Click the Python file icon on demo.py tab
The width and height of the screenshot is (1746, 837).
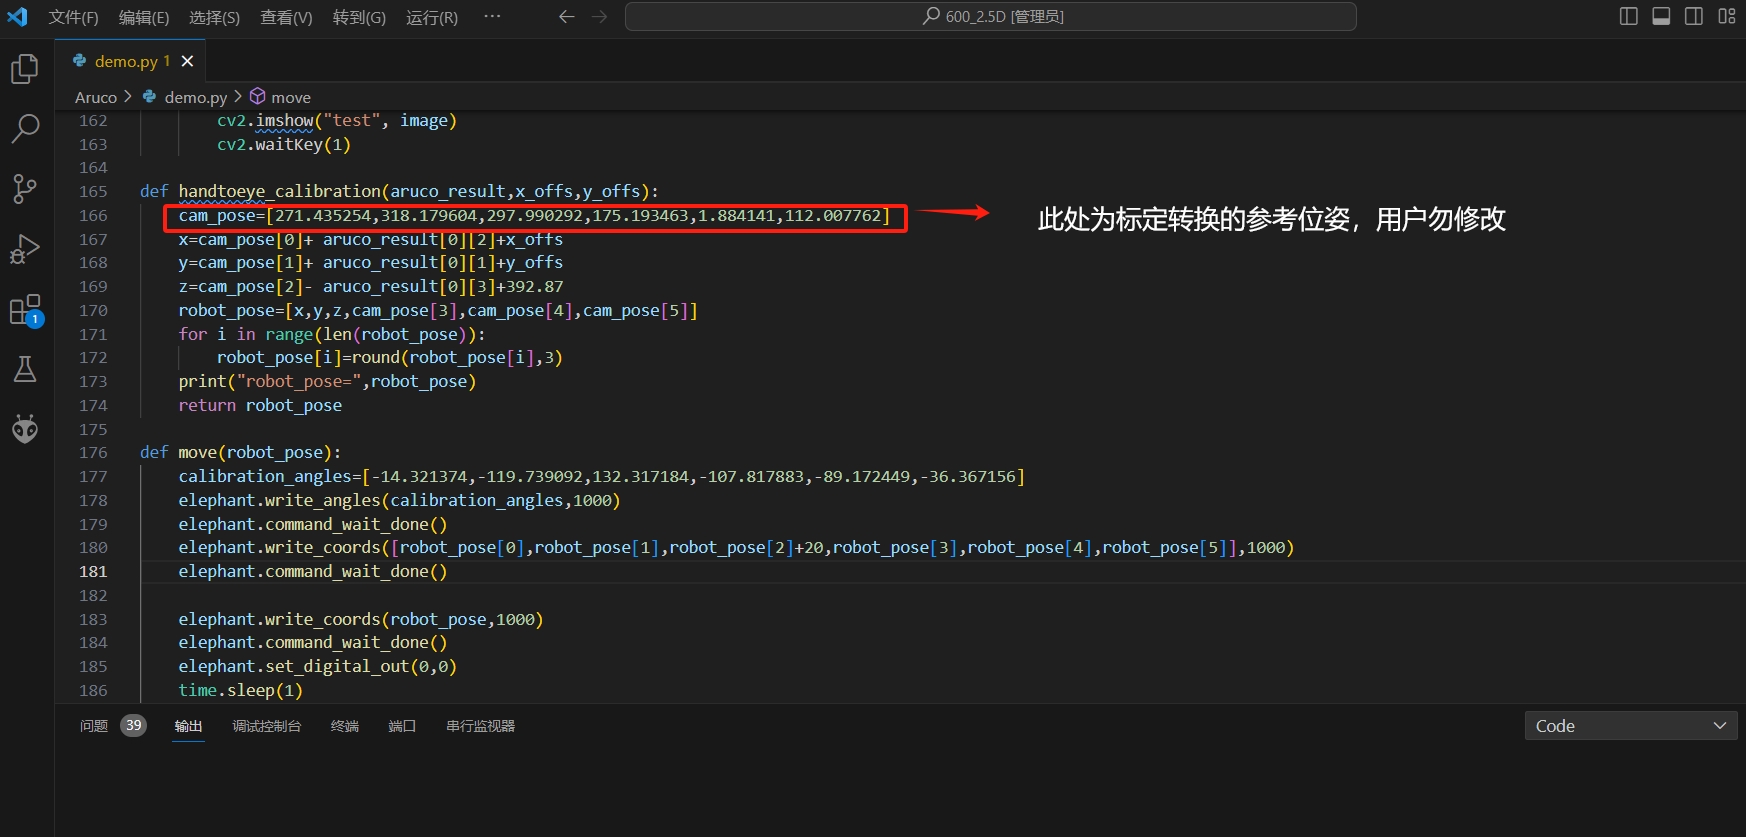pyautogui.click(x=80, y=61)
